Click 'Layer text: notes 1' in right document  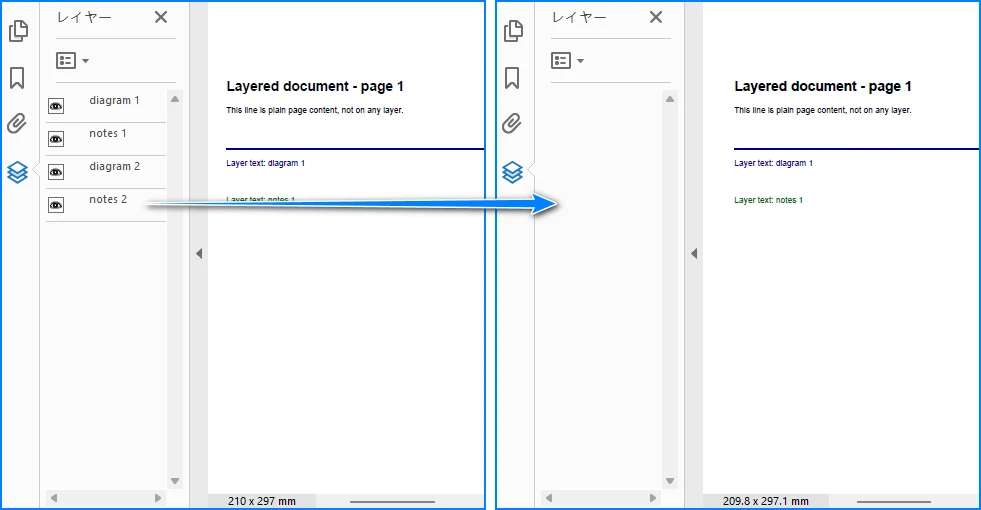768,200
